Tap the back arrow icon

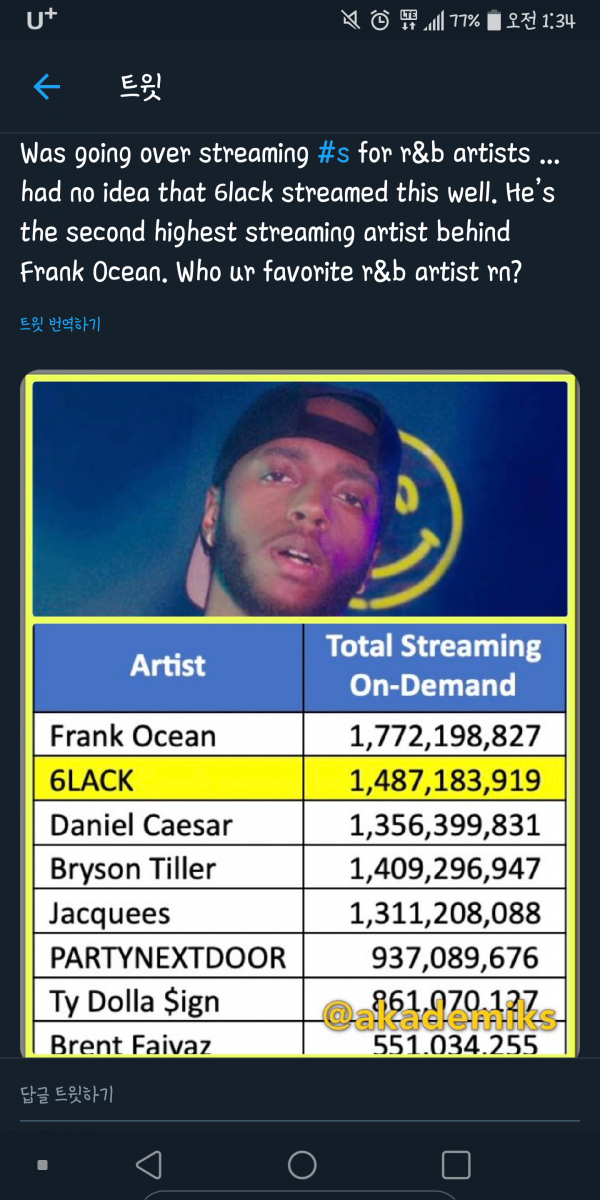47,87
